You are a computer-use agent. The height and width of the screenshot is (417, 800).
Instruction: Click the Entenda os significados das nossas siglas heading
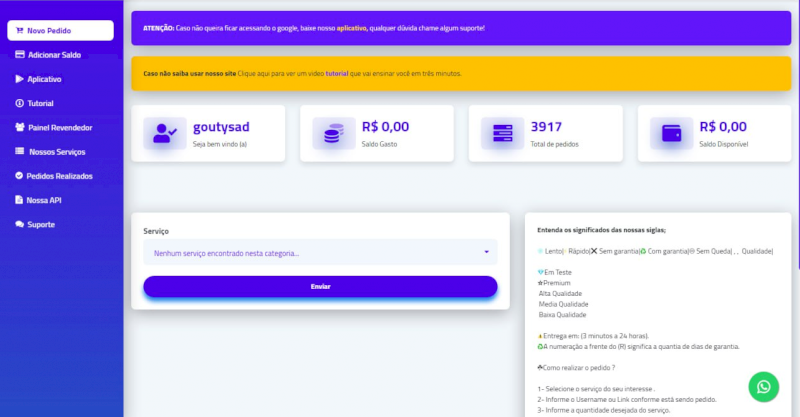(x=601, y=230)
